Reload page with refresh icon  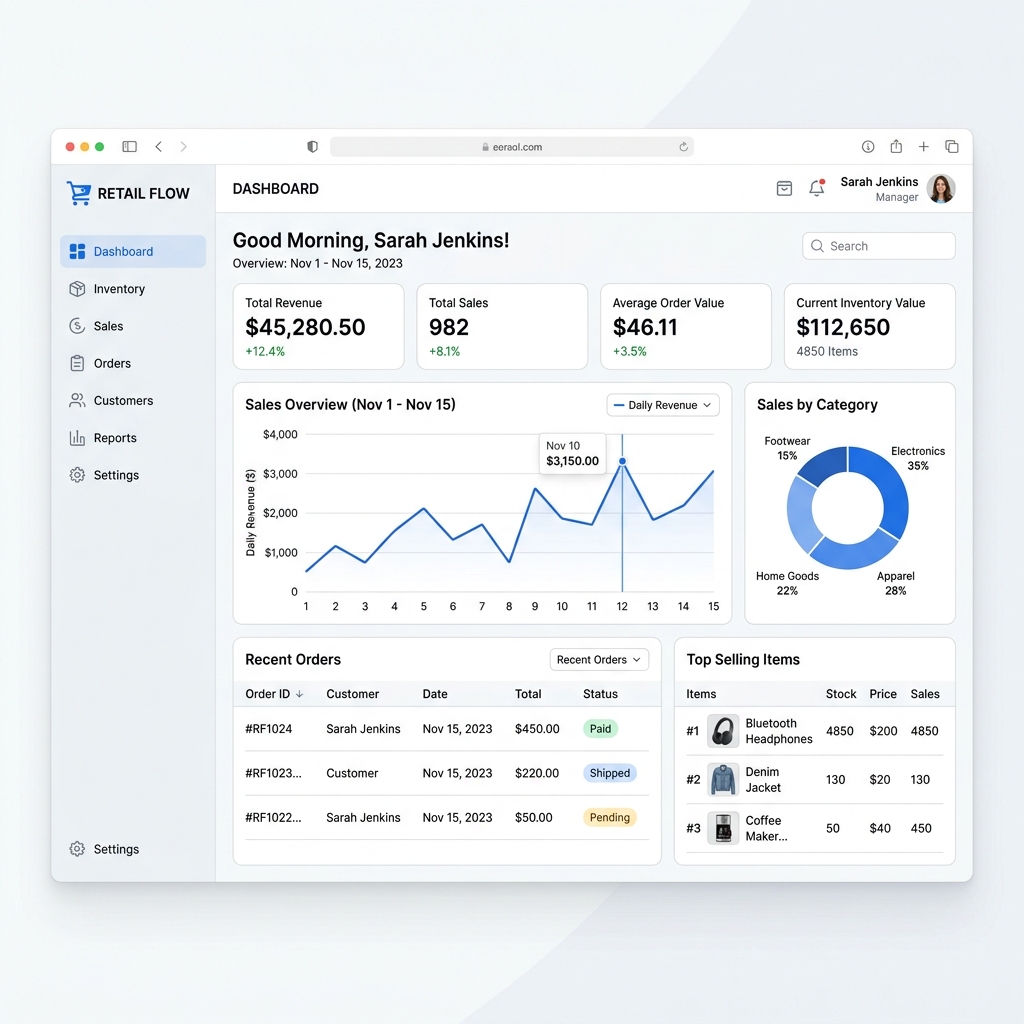click(x=683, y=147)
